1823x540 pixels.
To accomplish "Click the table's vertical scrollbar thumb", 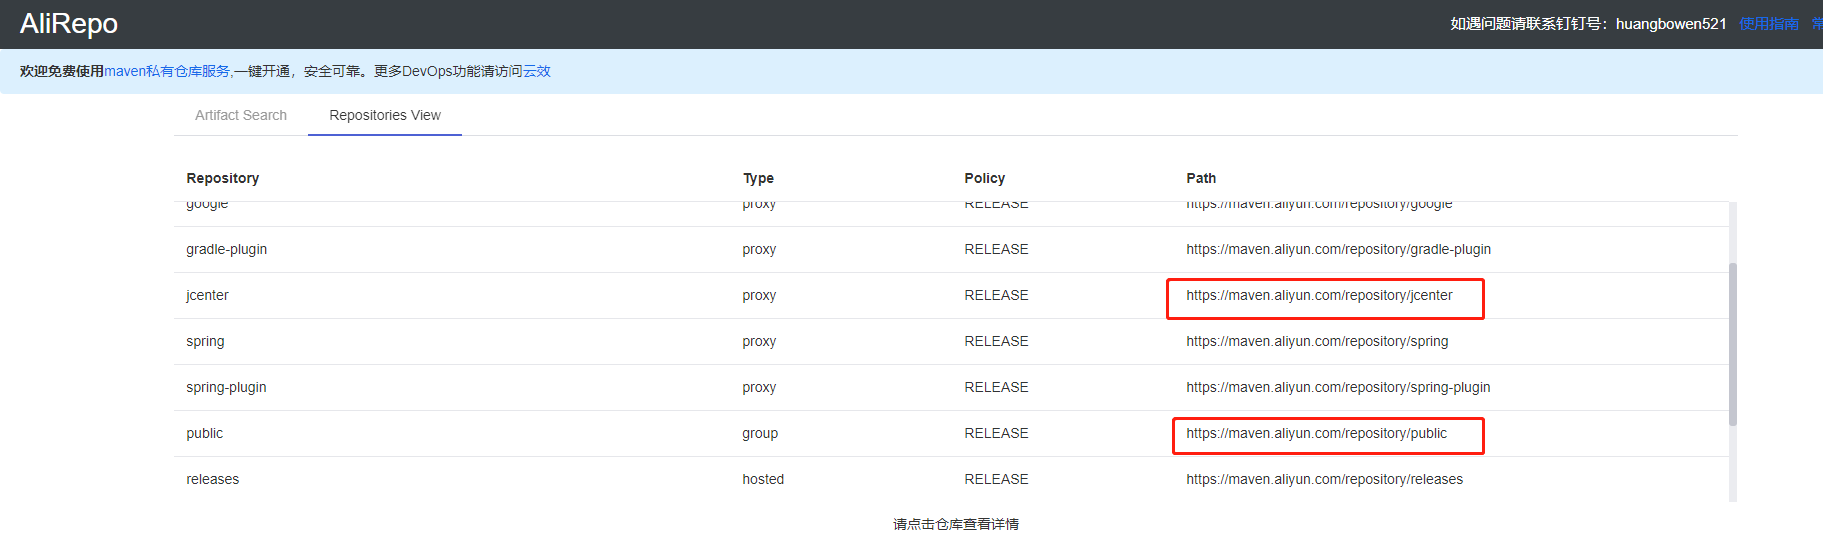I will click(1733, 344).
